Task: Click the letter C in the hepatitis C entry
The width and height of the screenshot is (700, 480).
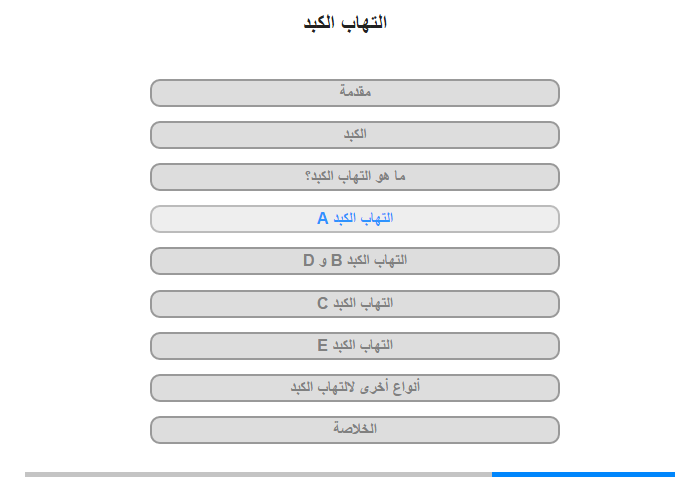Action: tap(322, 303)
